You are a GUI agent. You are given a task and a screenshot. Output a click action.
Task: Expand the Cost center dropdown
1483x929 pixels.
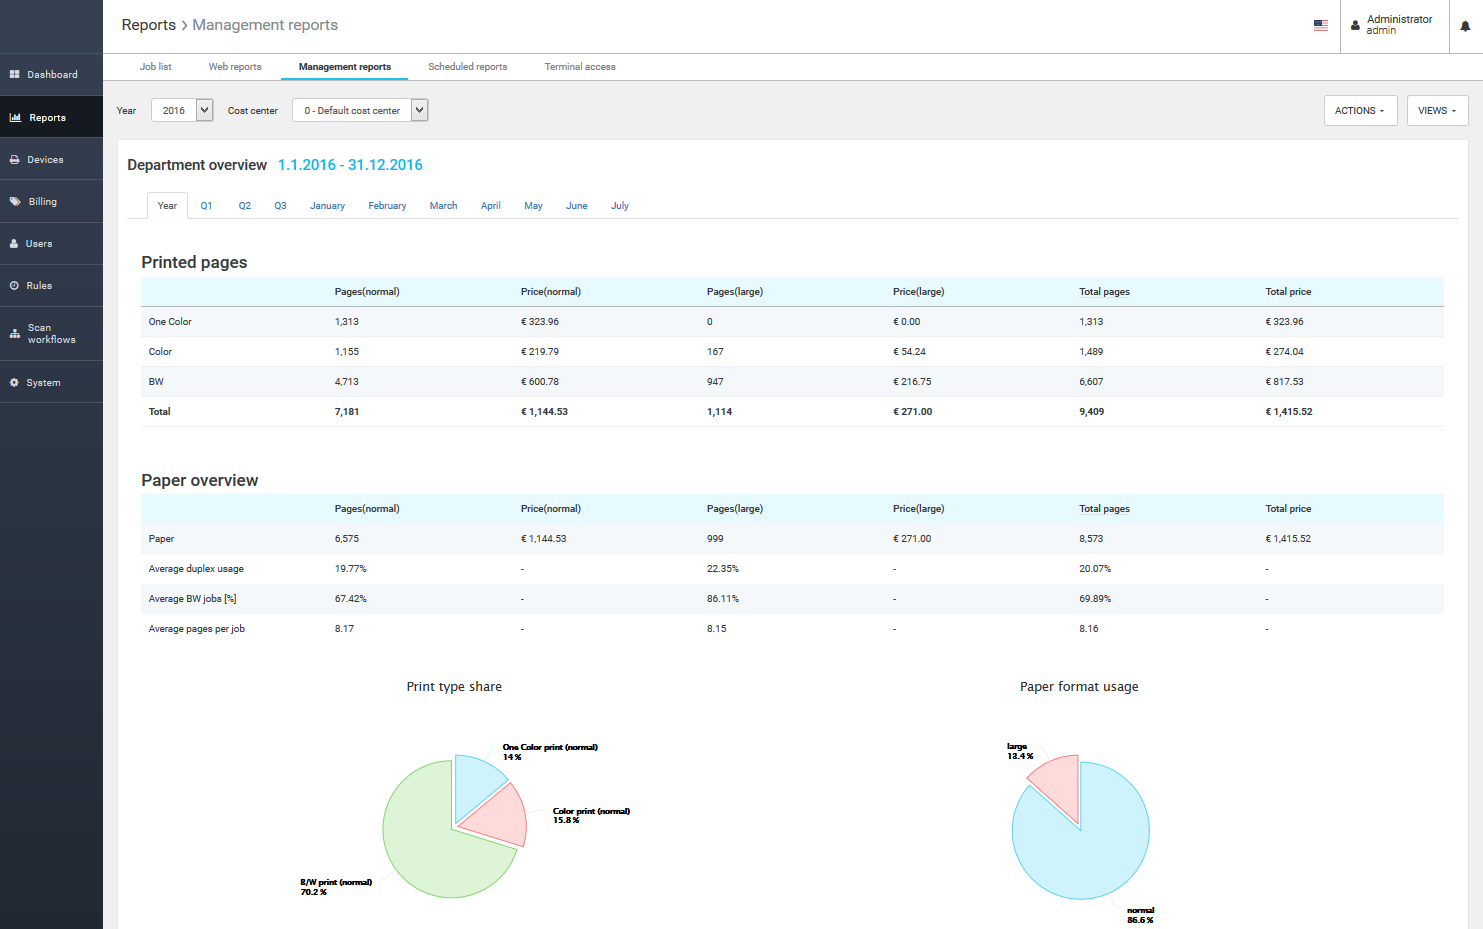[x=359, y=110]
